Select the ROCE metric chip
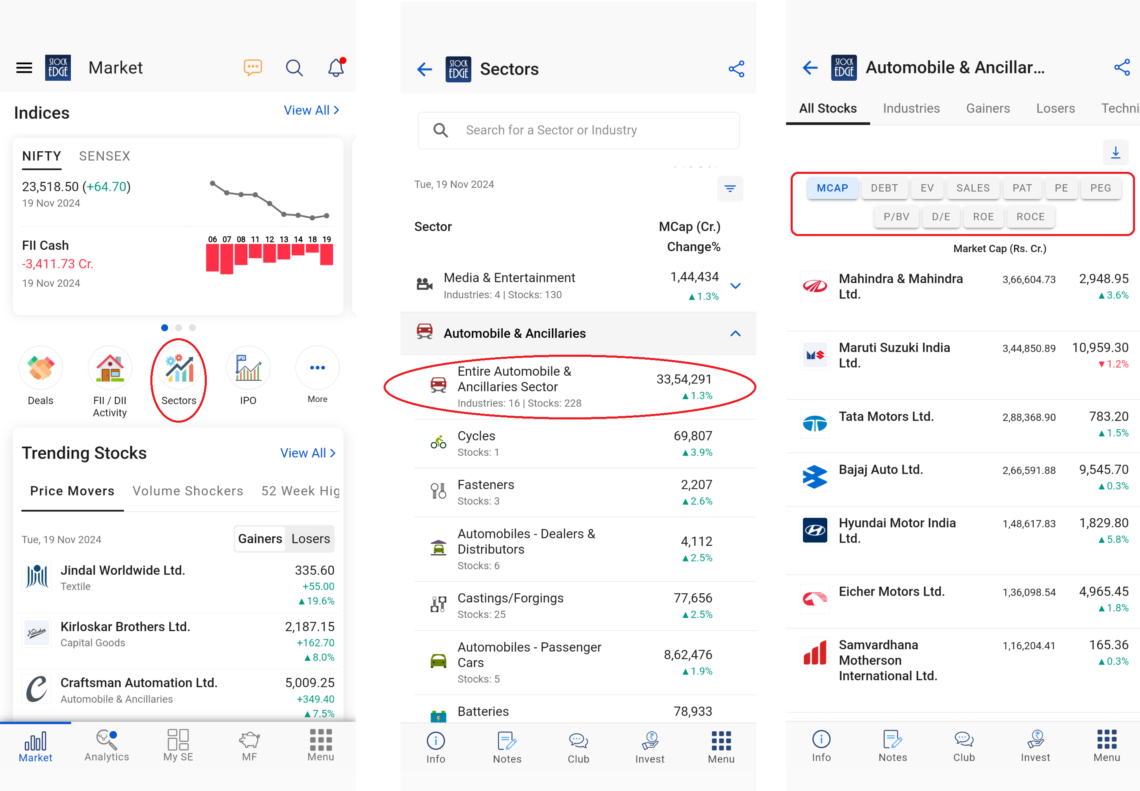The height and width of the screenshot is (791, 1140). (1030, 217)
